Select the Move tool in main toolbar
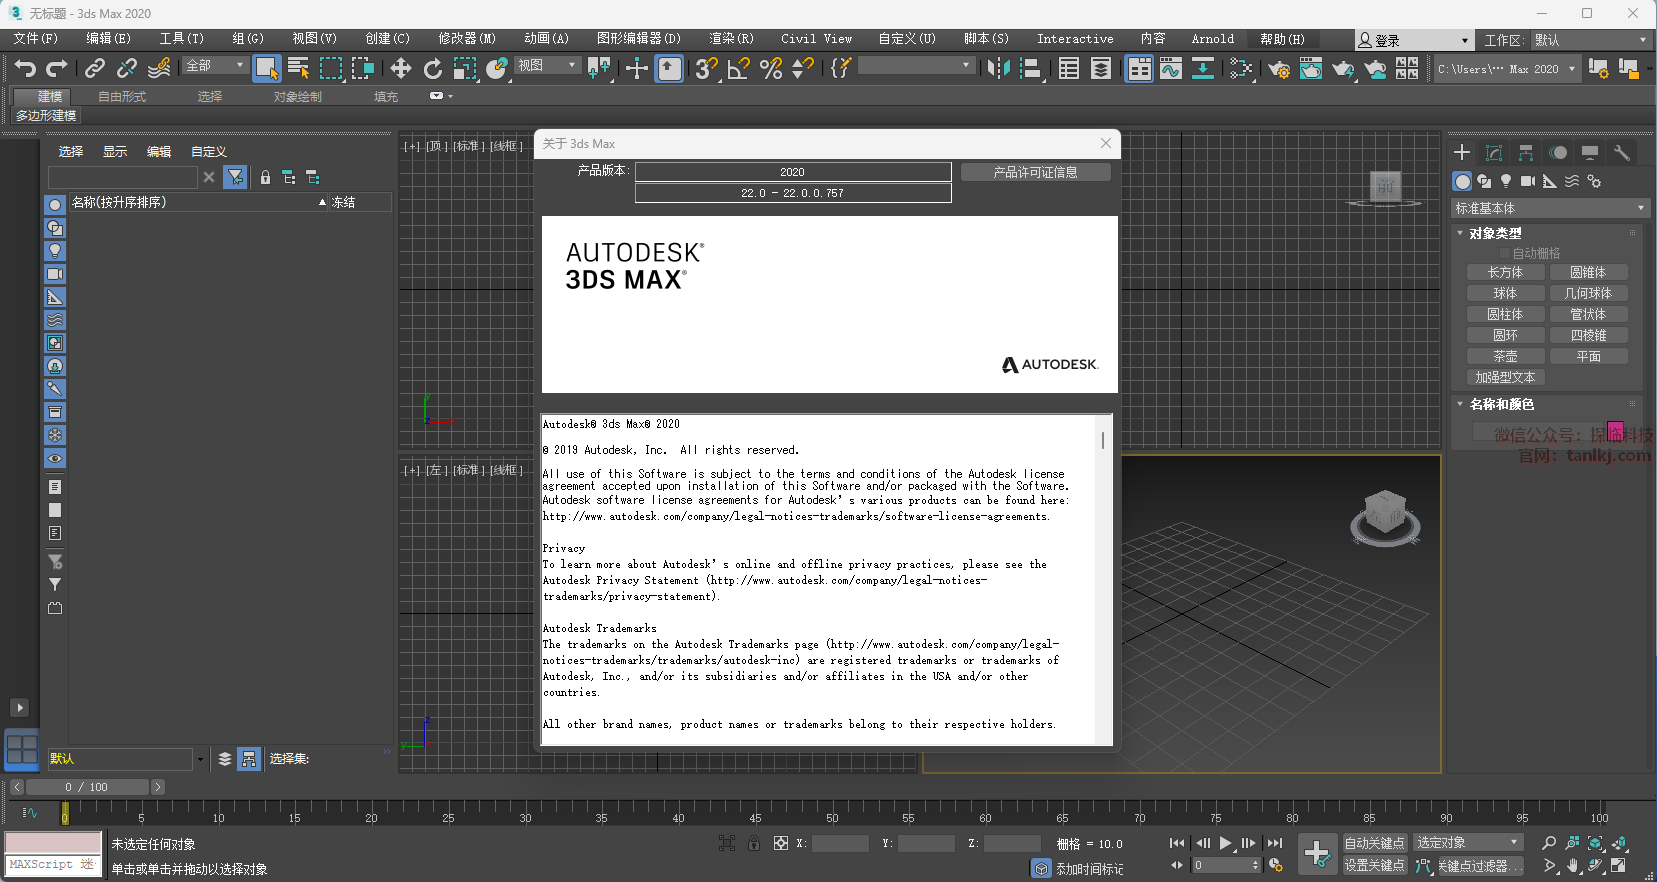This screenshot has width=1657, height=882. (x=401, y=68)
